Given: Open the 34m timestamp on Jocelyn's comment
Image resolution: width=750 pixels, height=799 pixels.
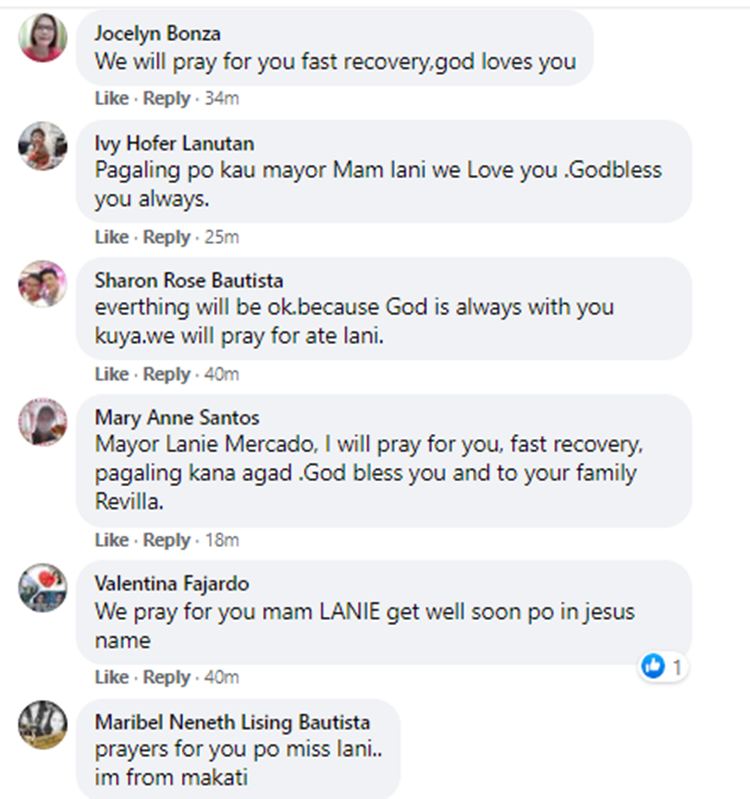Looking at the screenshot, I should click(x=220, y=99).
